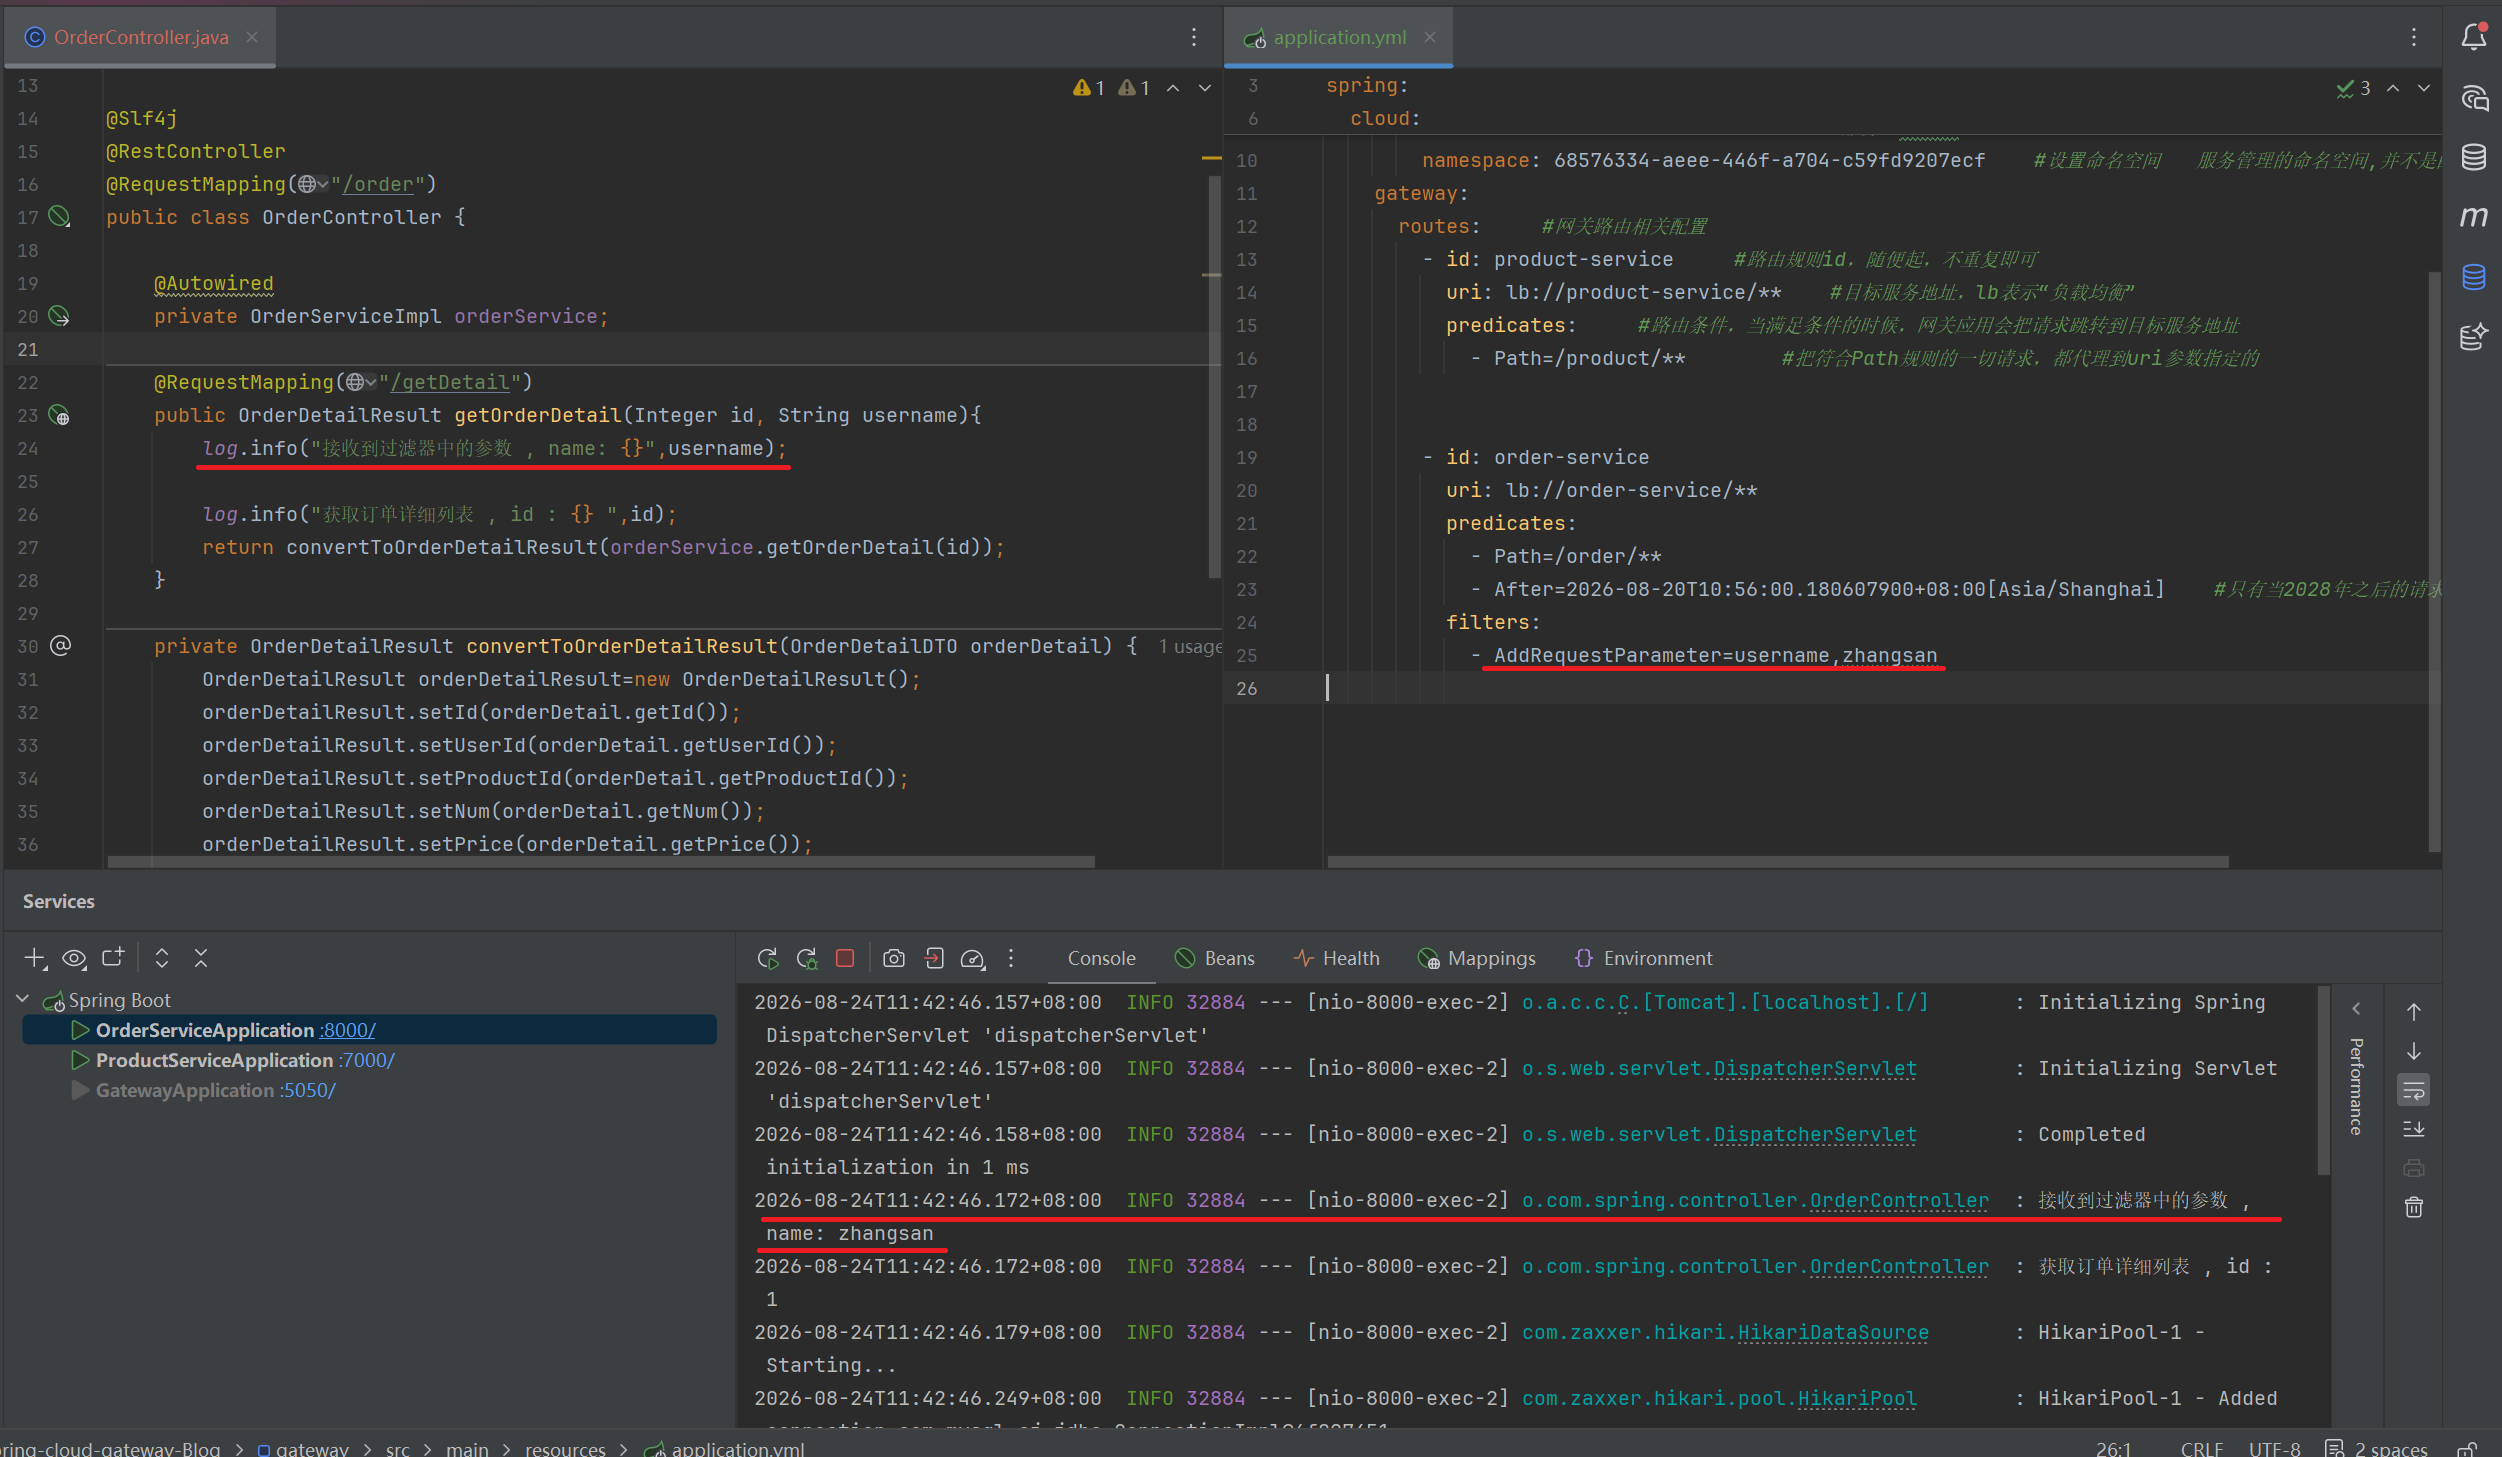Click the 1 usage hint
This screenshot has width=2502, height=1457.
tap(1190, 647)
